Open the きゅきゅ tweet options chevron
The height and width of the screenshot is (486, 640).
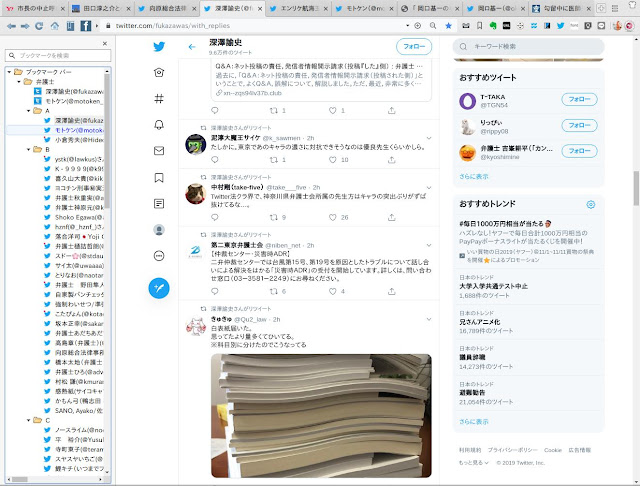429,319
